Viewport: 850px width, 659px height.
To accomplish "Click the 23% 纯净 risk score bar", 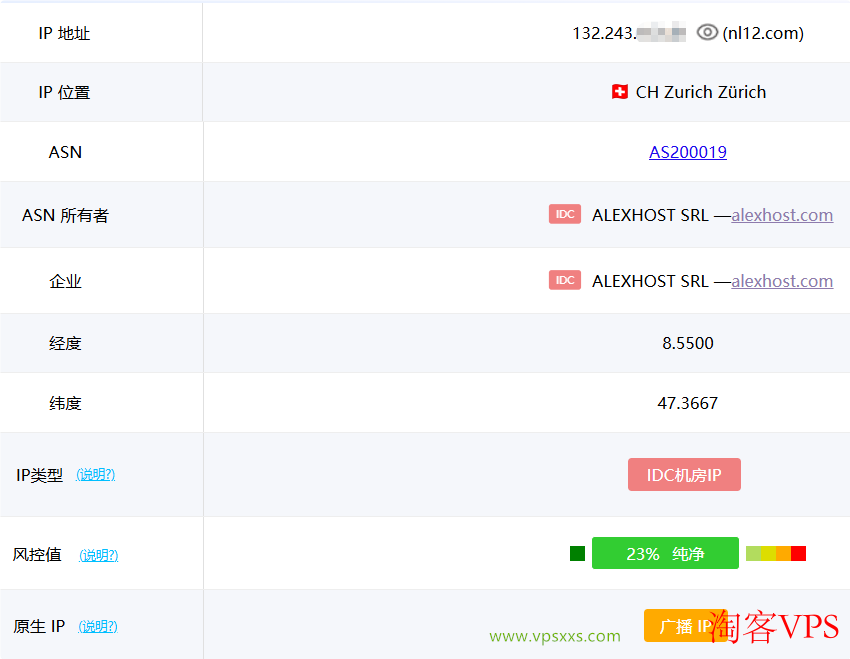I will click(x=665, y=553).
